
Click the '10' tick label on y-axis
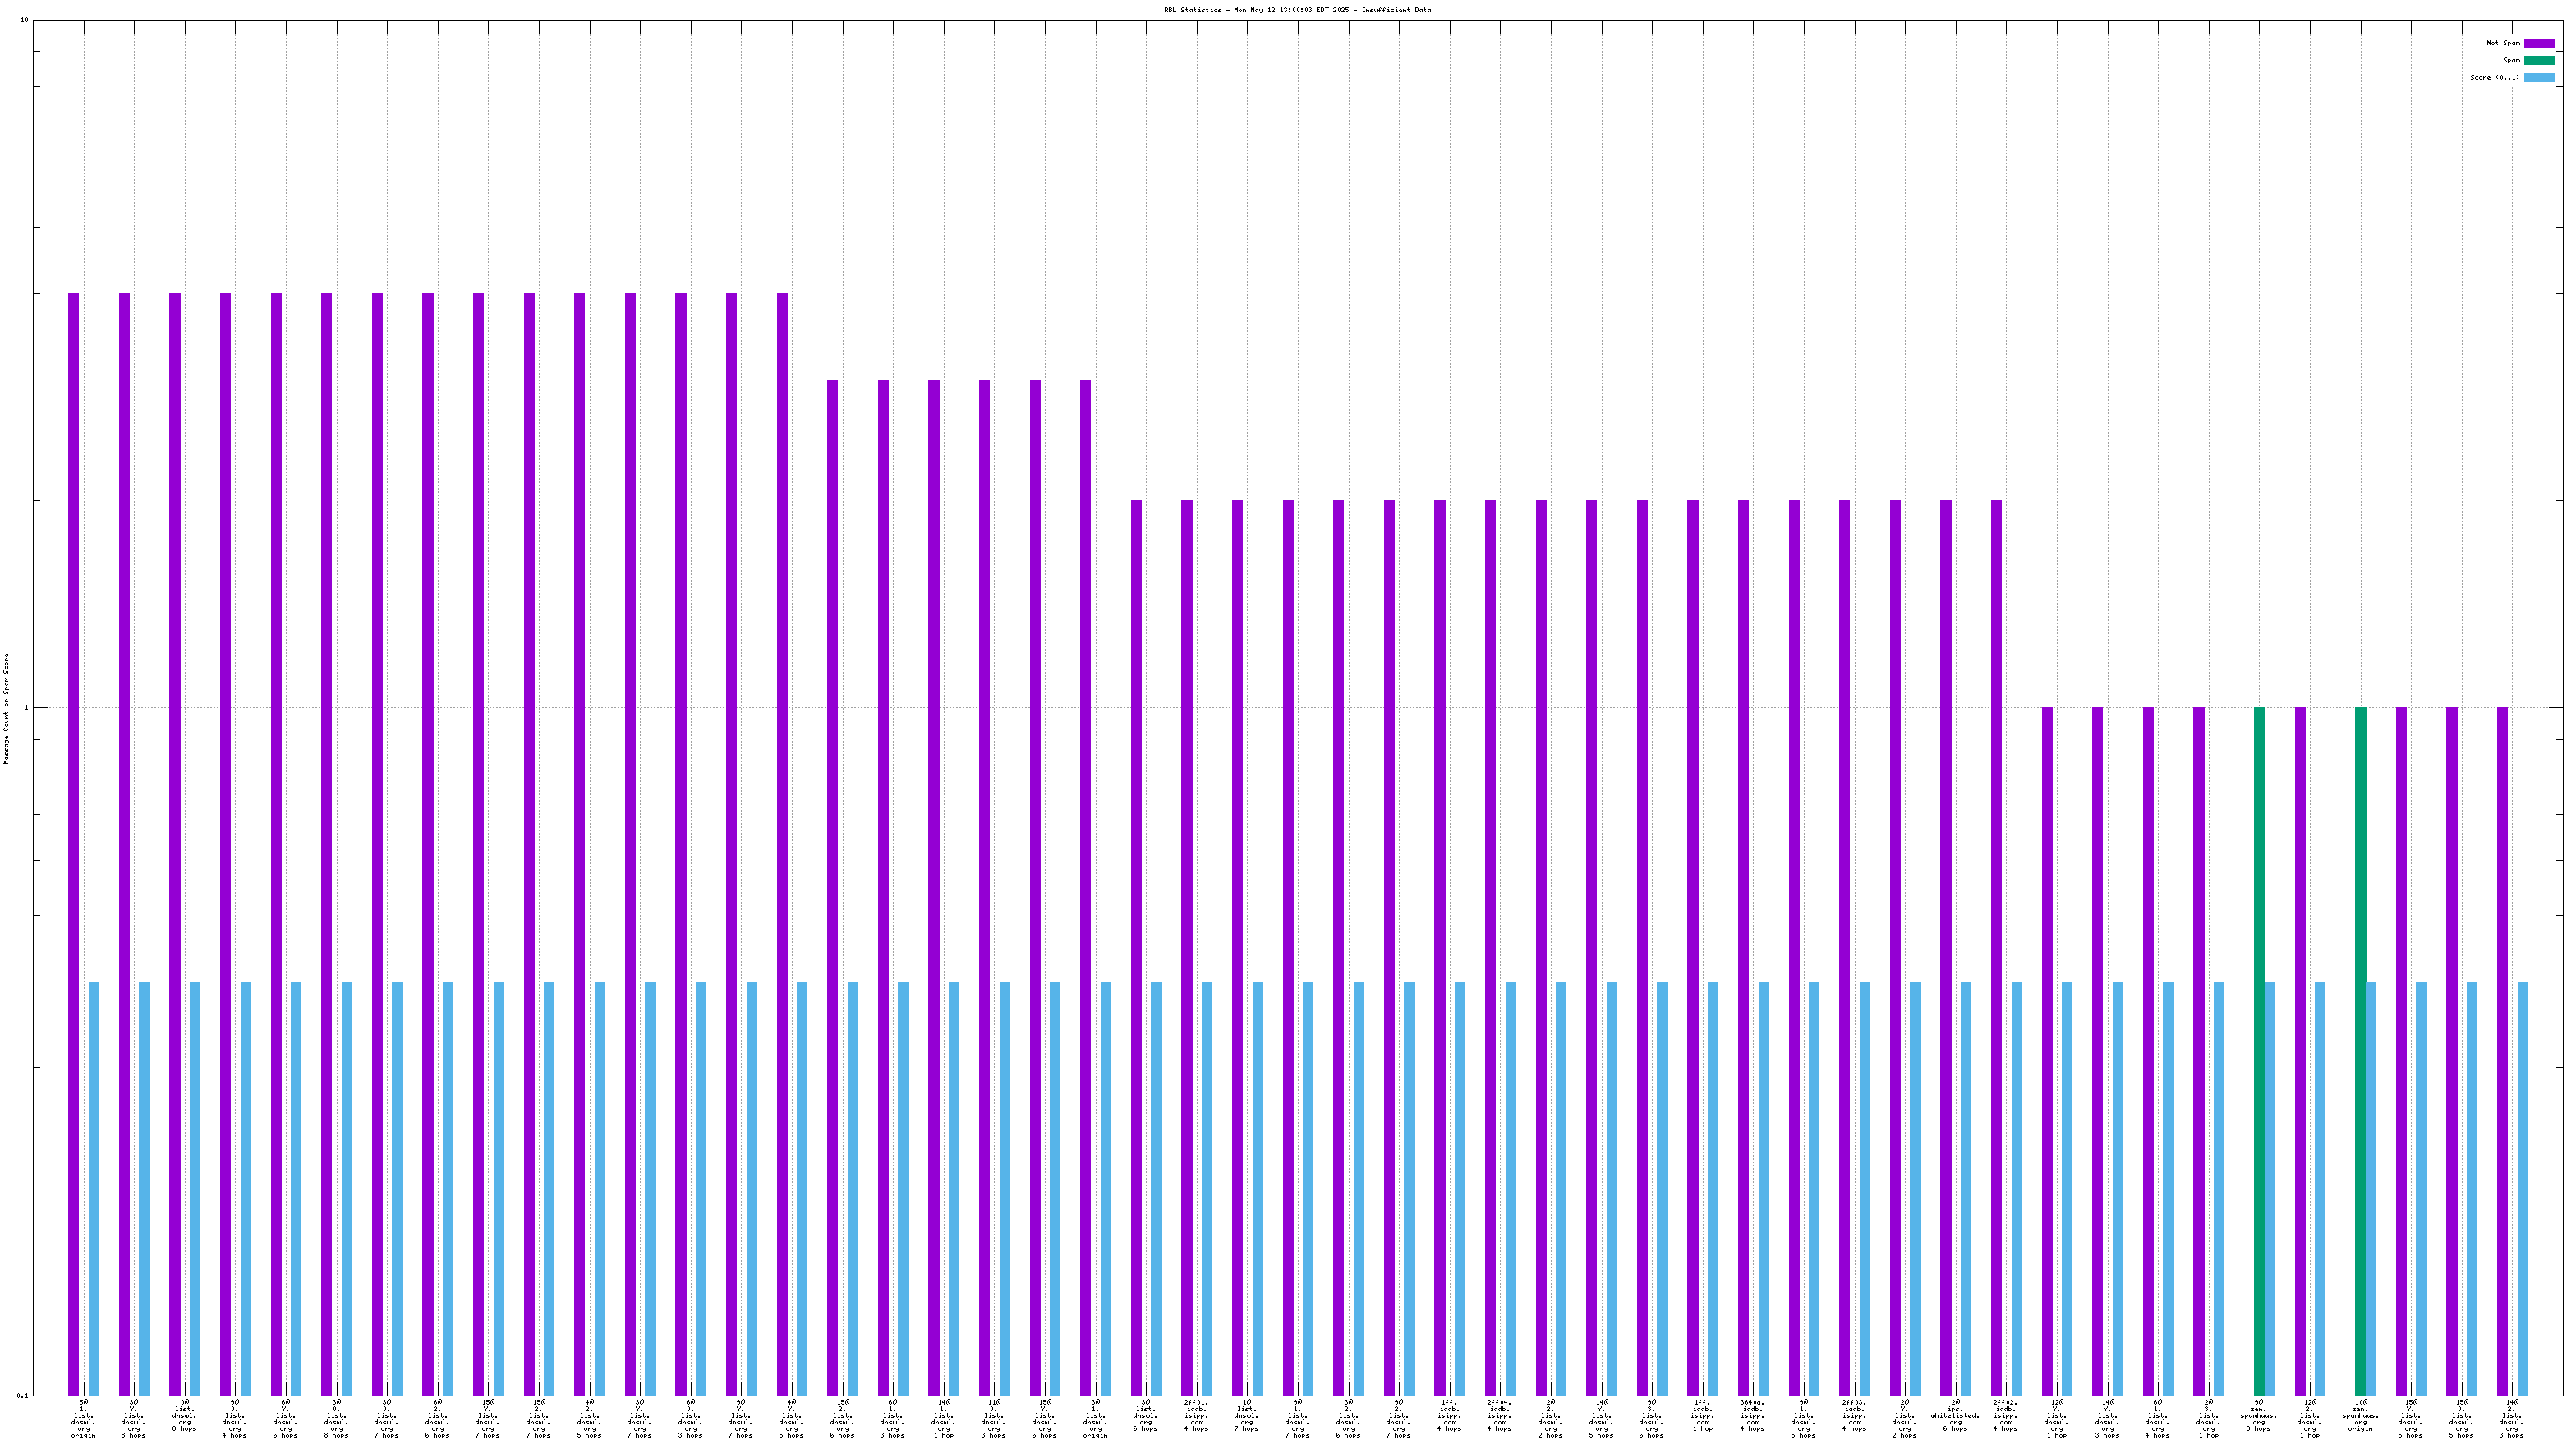tap(24, 20)
